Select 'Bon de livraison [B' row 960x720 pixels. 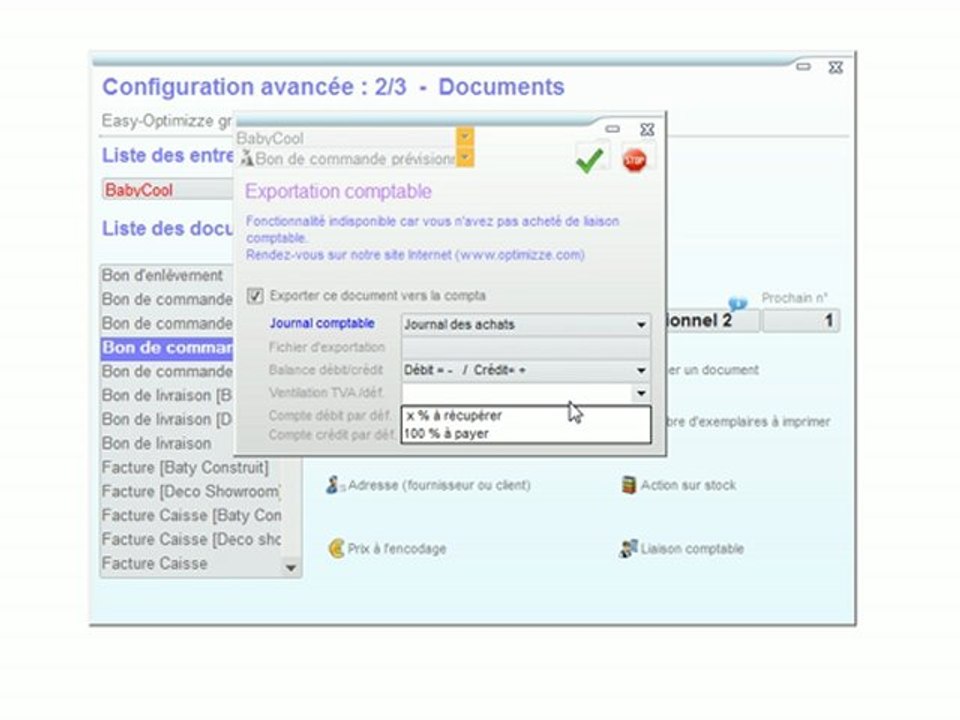coord(167,396)
